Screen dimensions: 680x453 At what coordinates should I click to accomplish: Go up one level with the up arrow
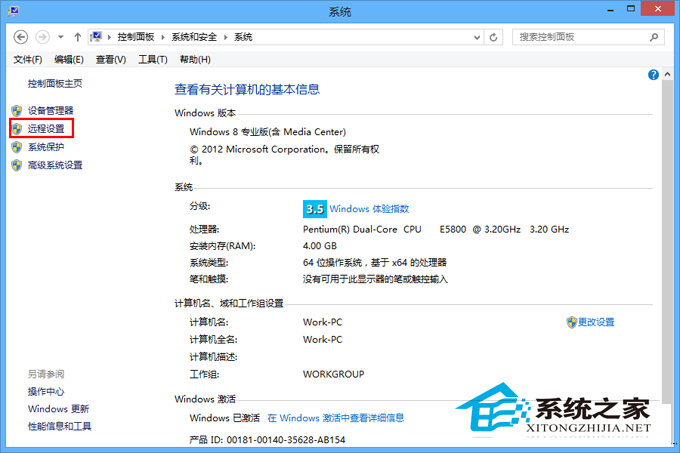[78, 37]
